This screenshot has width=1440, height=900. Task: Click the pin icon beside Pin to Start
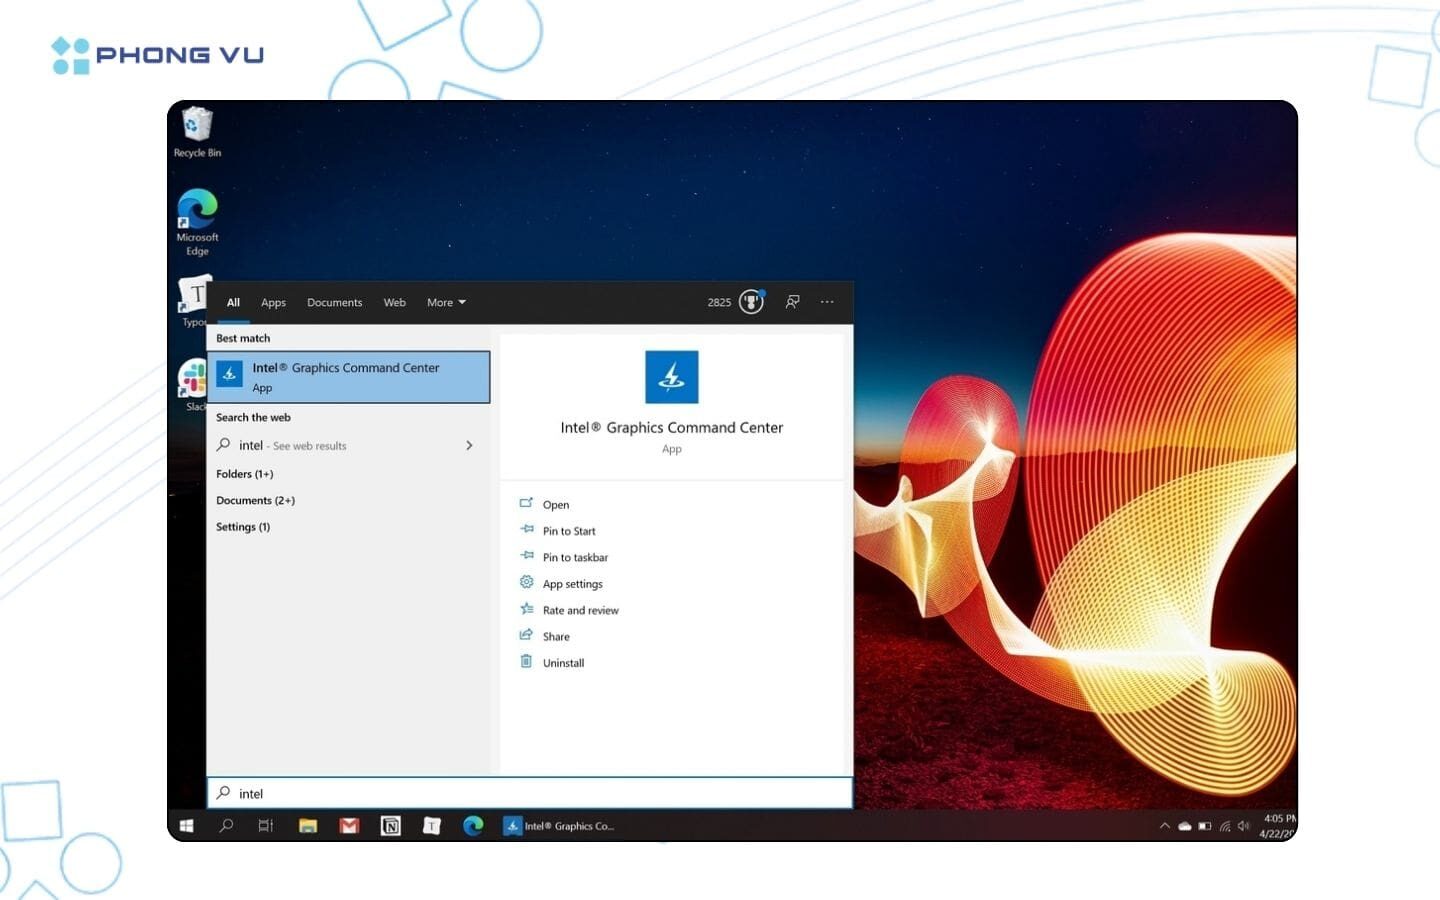pyautogui.click(x=526, y=529)
